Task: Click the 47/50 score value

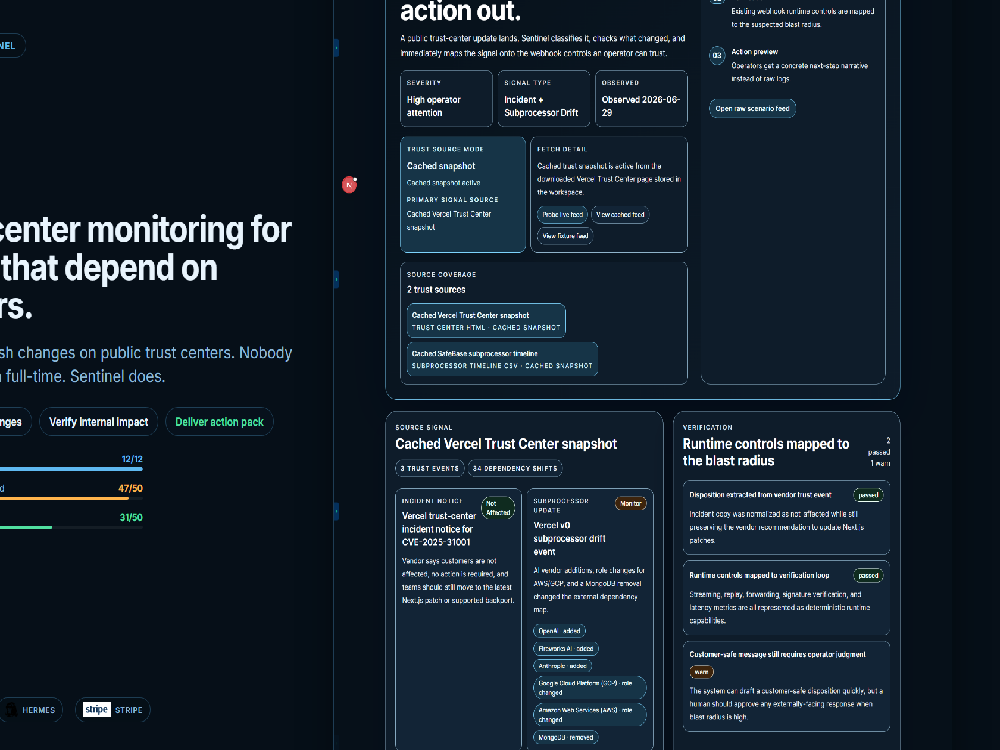Action: click(130, 489)
